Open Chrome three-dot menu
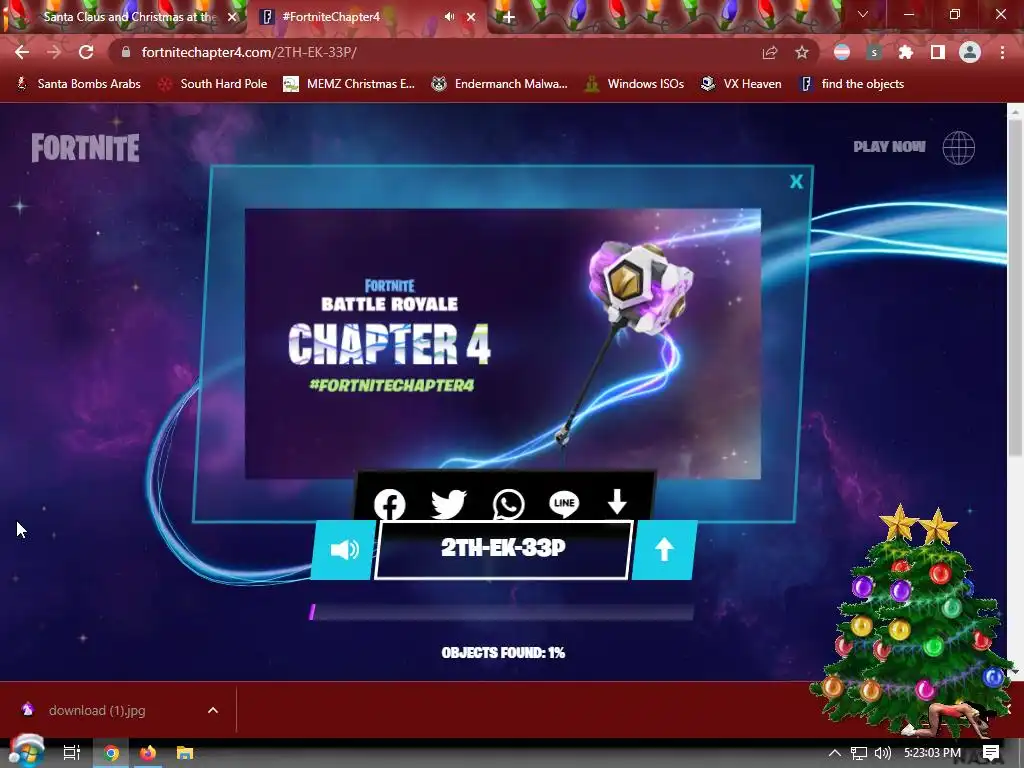1024x768 pixels. click(1002, 52)
